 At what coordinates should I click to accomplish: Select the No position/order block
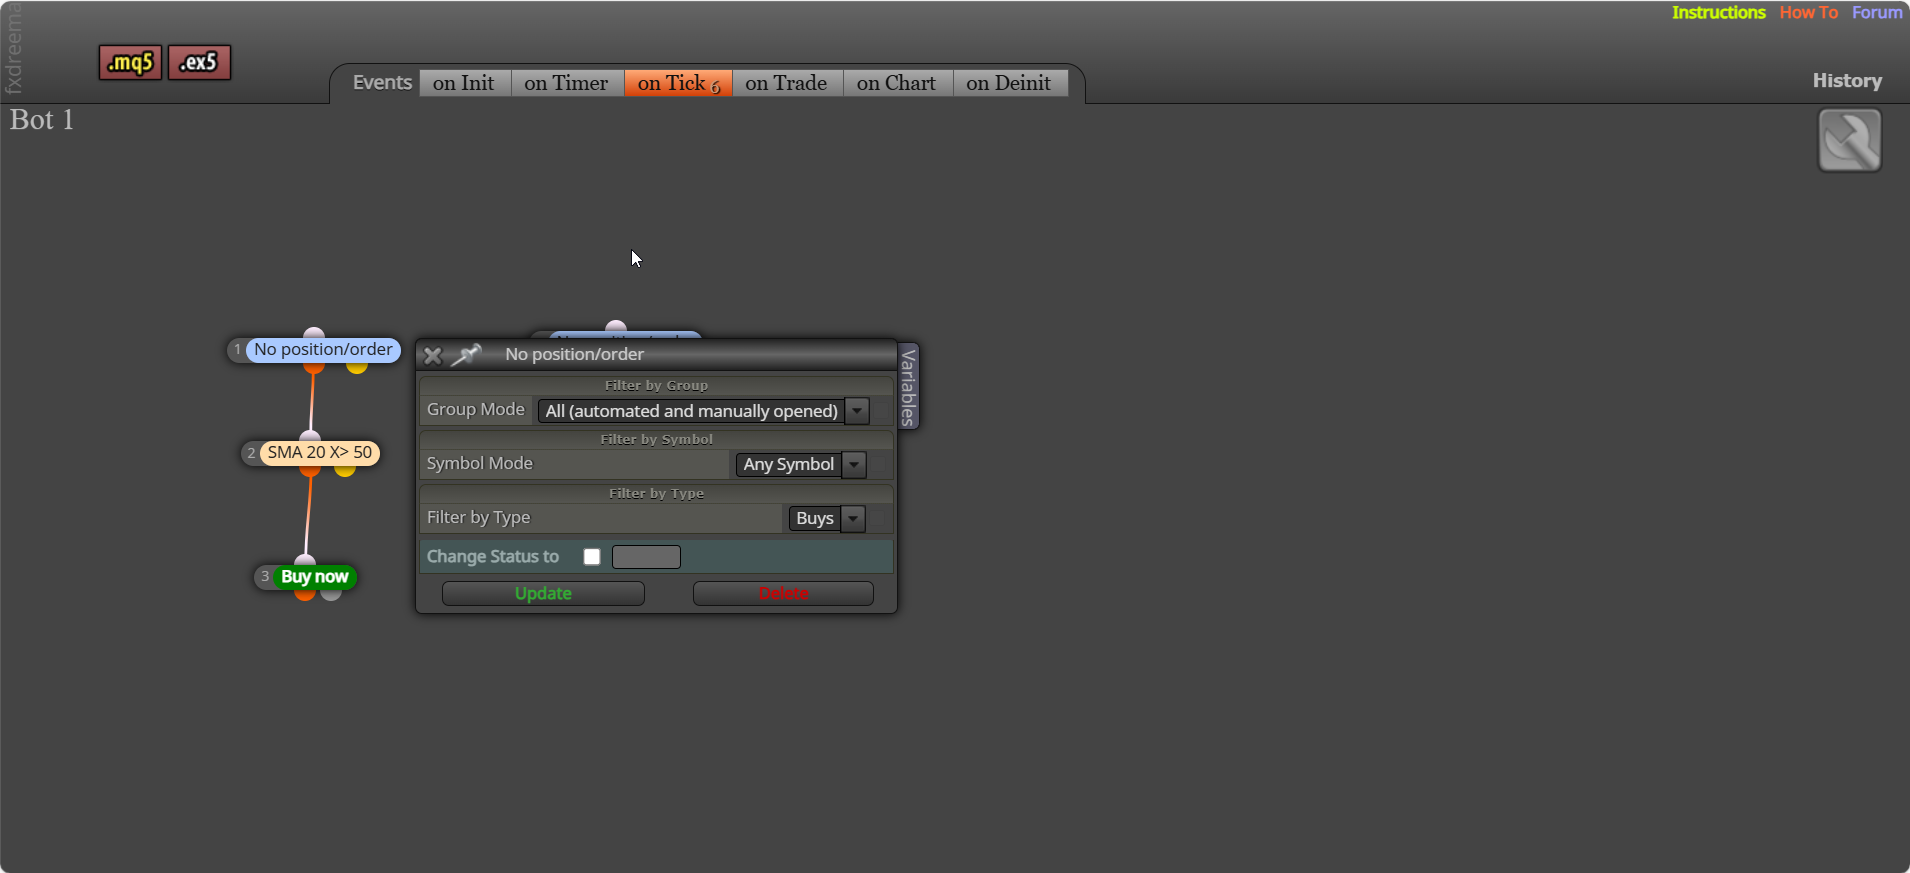323,350
